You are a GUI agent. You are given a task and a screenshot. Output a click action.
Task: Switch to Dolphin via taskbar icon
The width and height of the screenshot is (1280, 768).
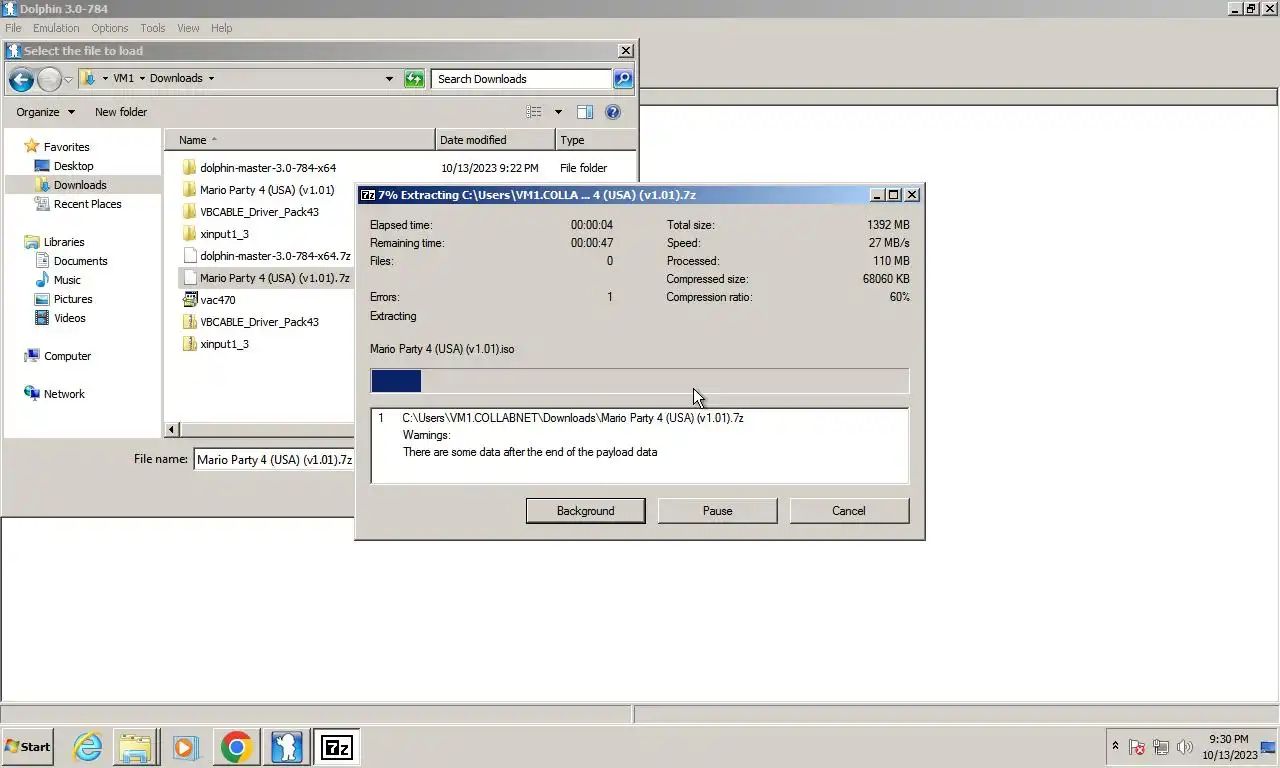286,747
